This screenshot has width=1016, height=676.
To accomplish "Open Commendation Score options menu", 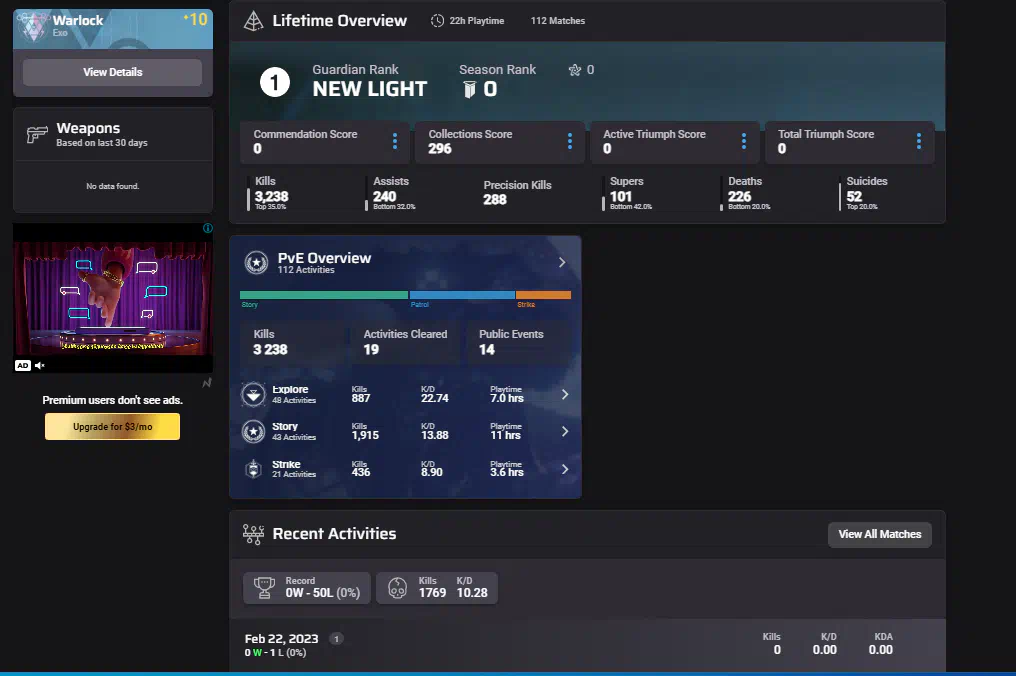I will point(395,142).
